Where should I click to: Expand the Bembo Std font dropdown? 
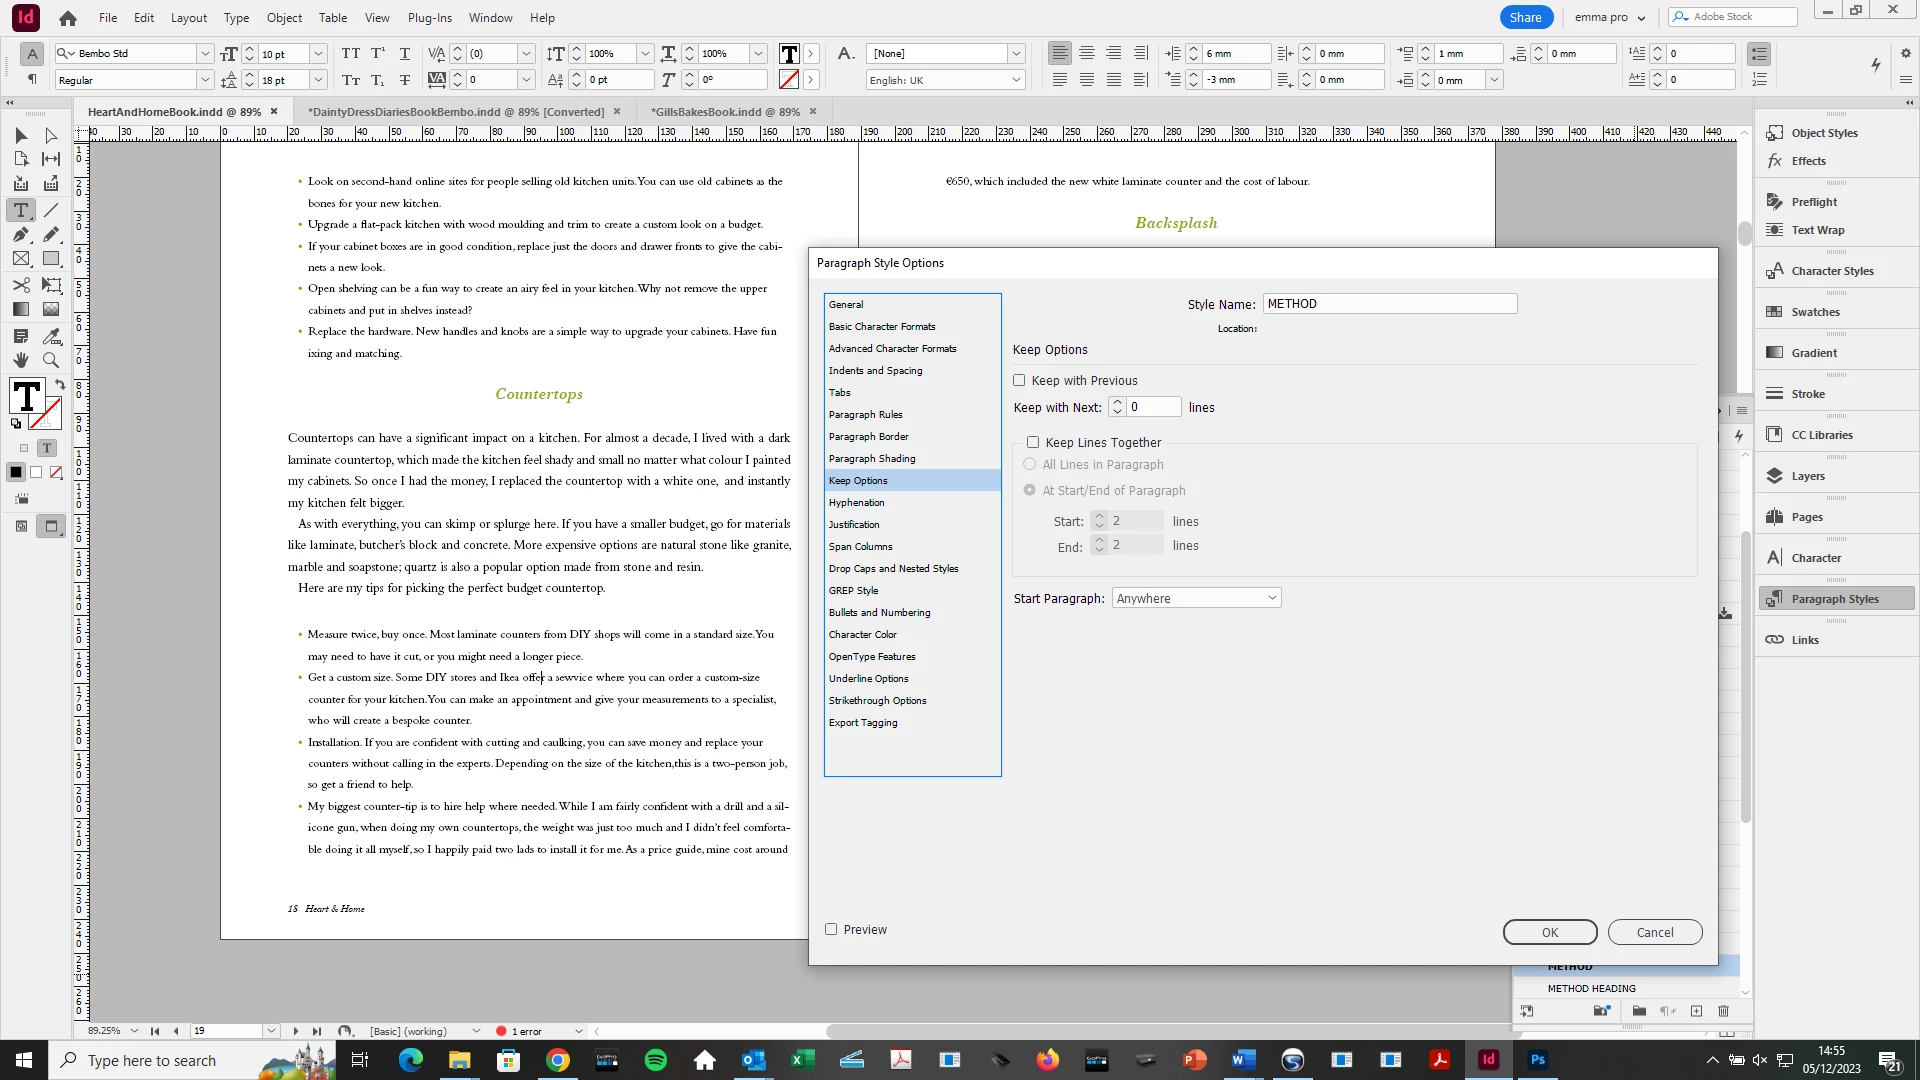click(x=205, y=54)
